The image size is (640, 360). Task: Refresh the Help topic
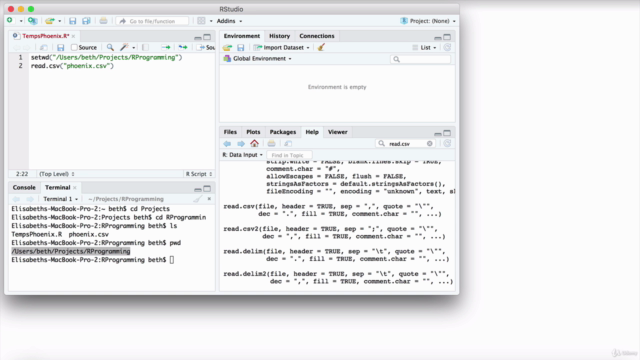click(447, 144)
